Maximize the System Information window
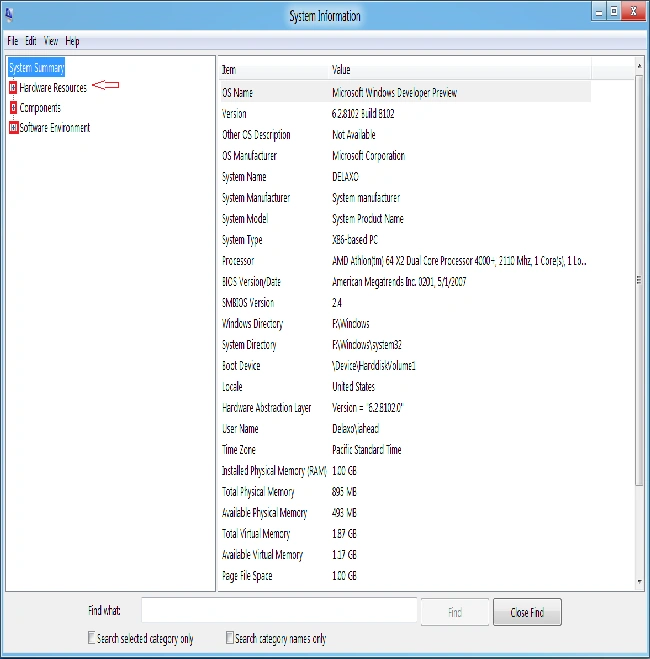Screen dimensions: 650x659 (614, 11)
